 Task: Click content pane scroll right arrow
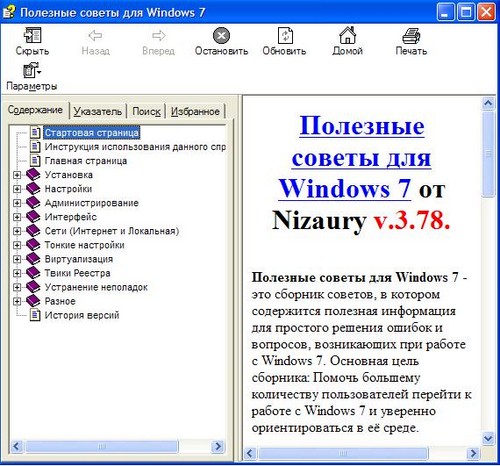point(473,453)
